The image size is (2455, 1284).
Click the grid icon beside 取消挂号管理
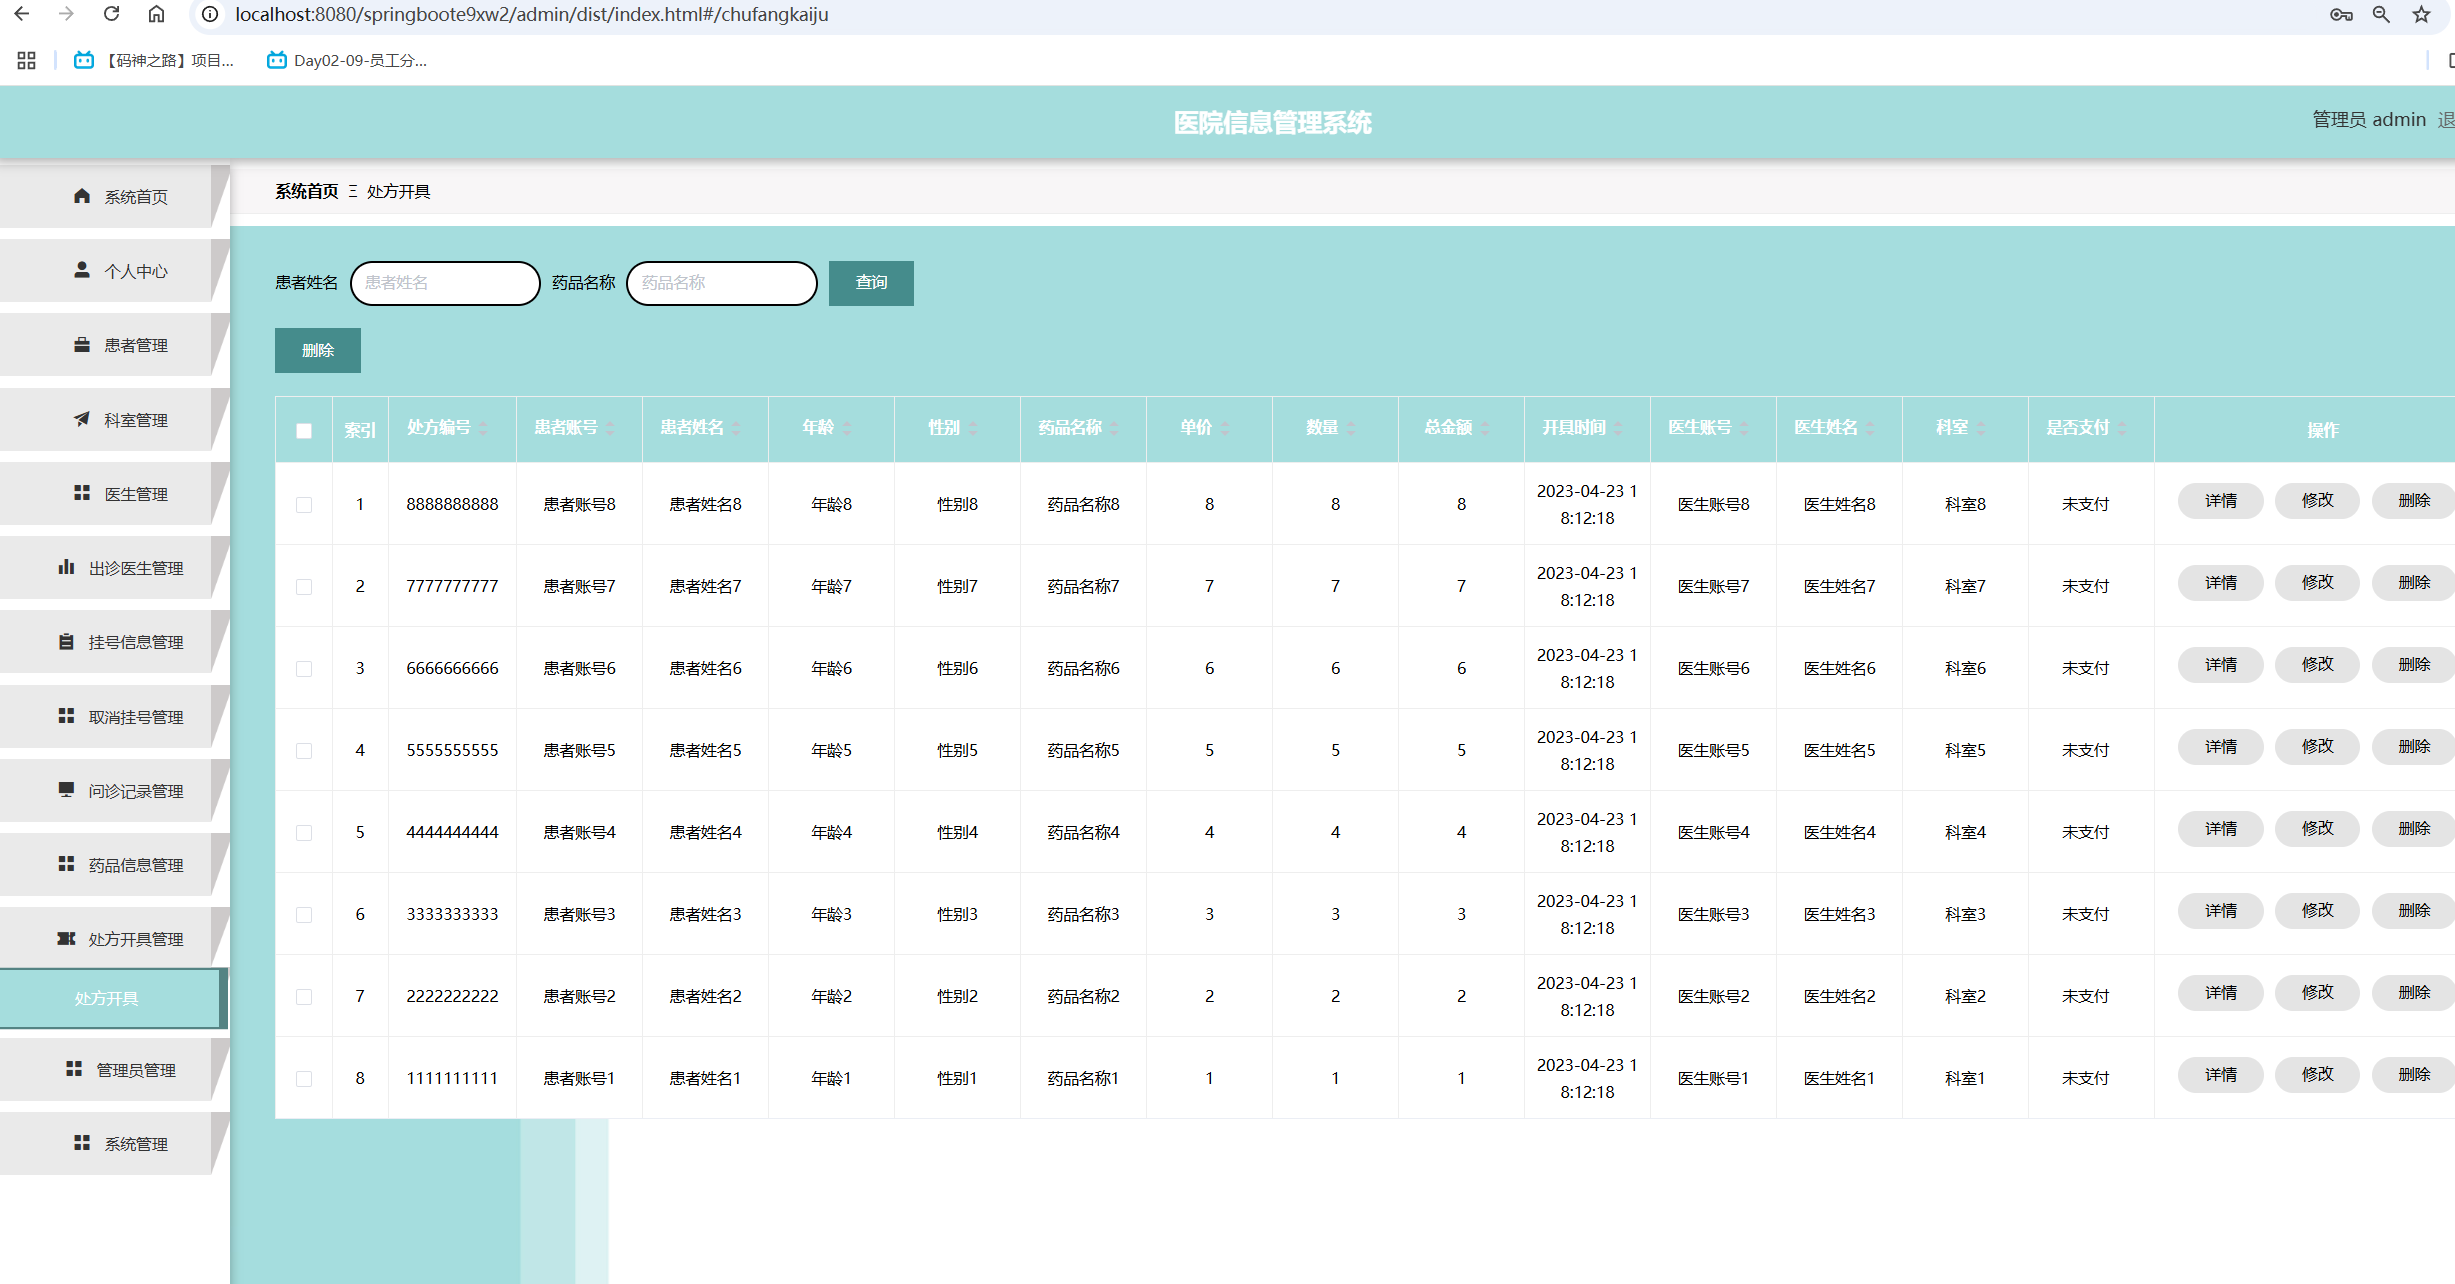click(66, 716)
